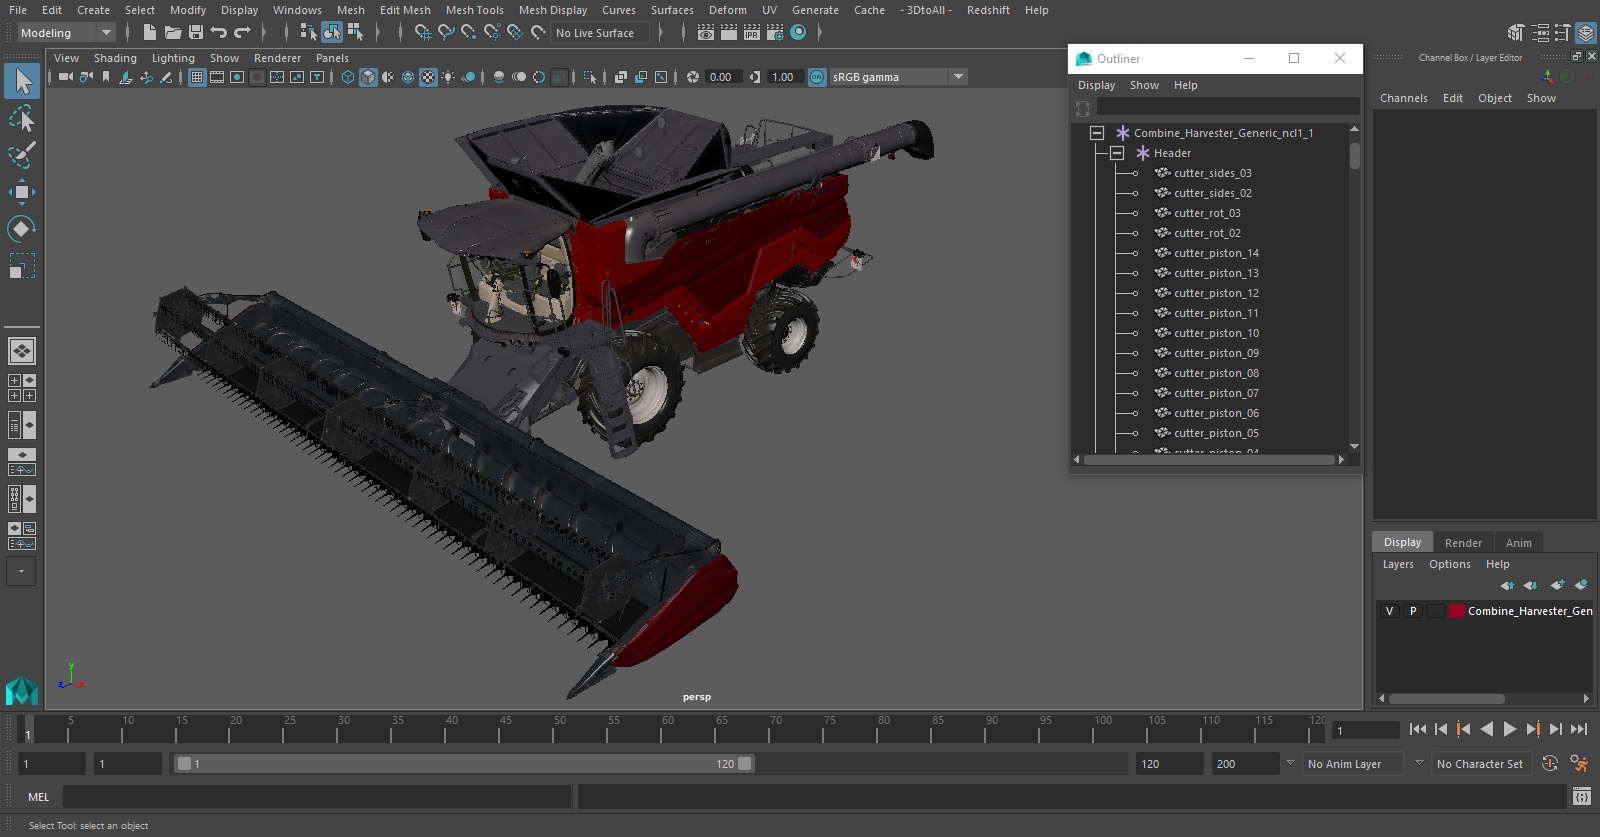Switch to the Render layer tab
Viewport: 1600px width, 837px height.
click(x=1463, y=542)
